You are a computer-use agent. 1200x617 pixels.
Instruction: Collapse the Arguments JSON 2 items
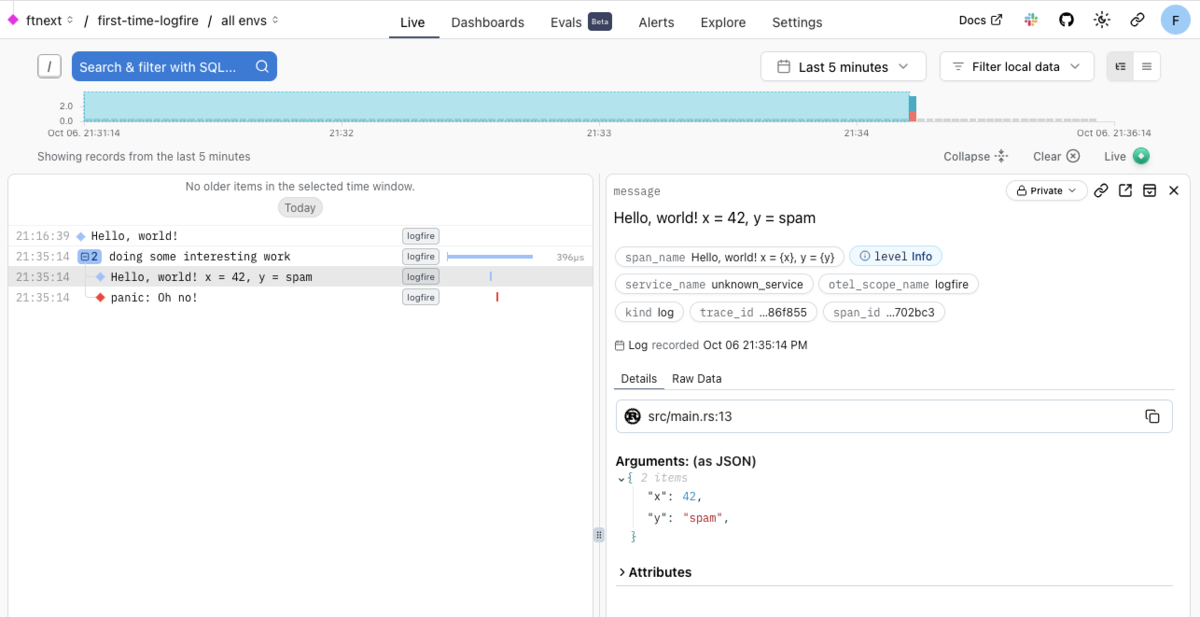tap(621, 478)
